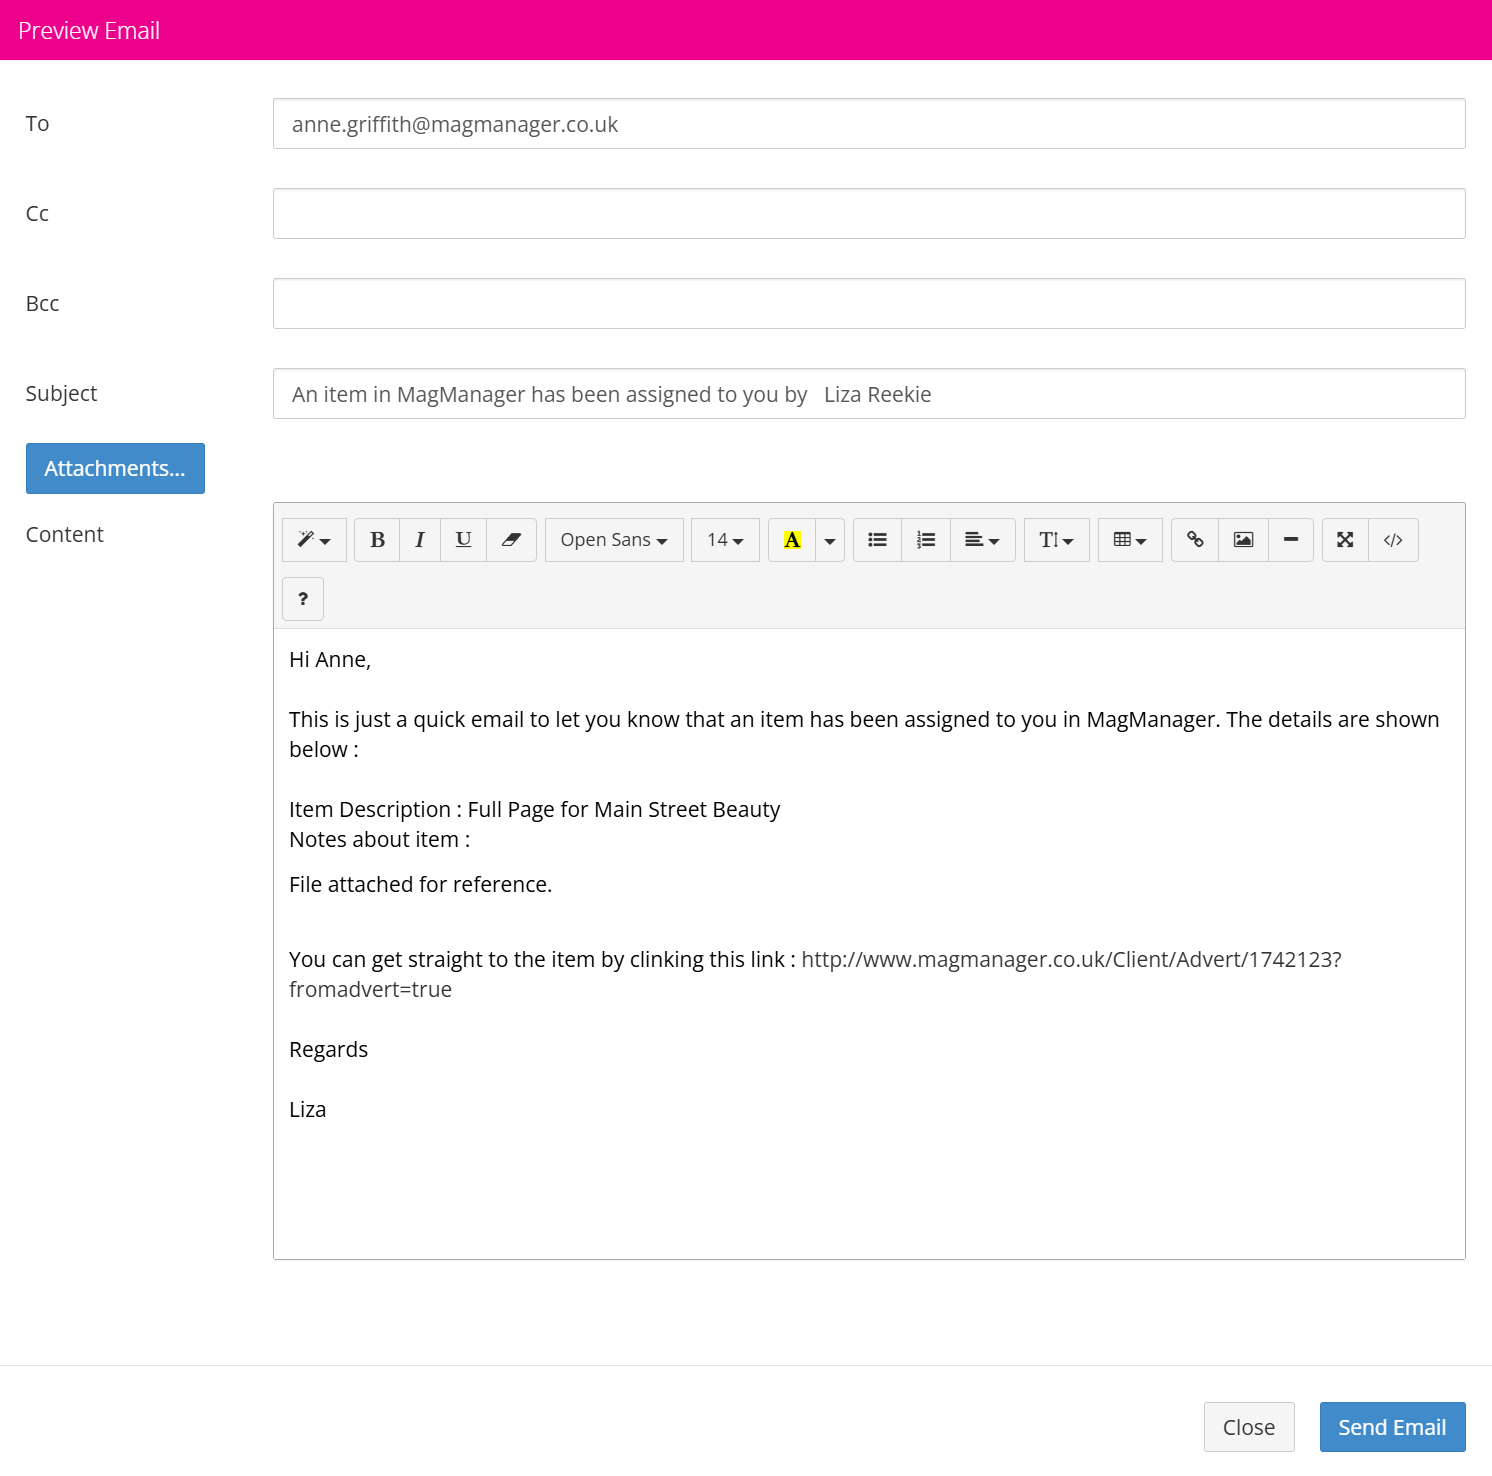Open the help question mark button
Viewport: 1492px width, 1476px height.
[x=303, y=599]
